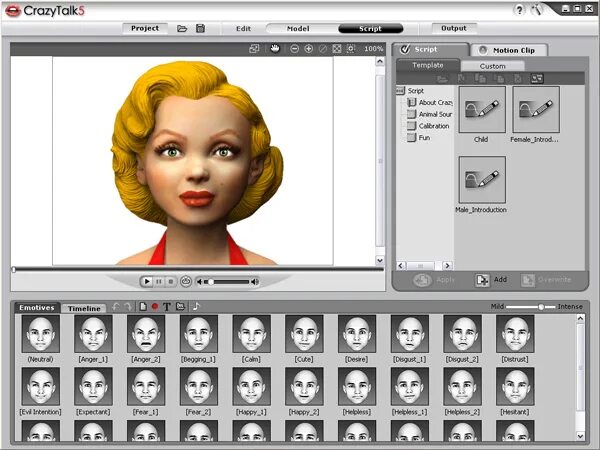The height and width of the screenshot is (450, 600).
Task: Stop the playback
Action: click(x=171, y=282)
